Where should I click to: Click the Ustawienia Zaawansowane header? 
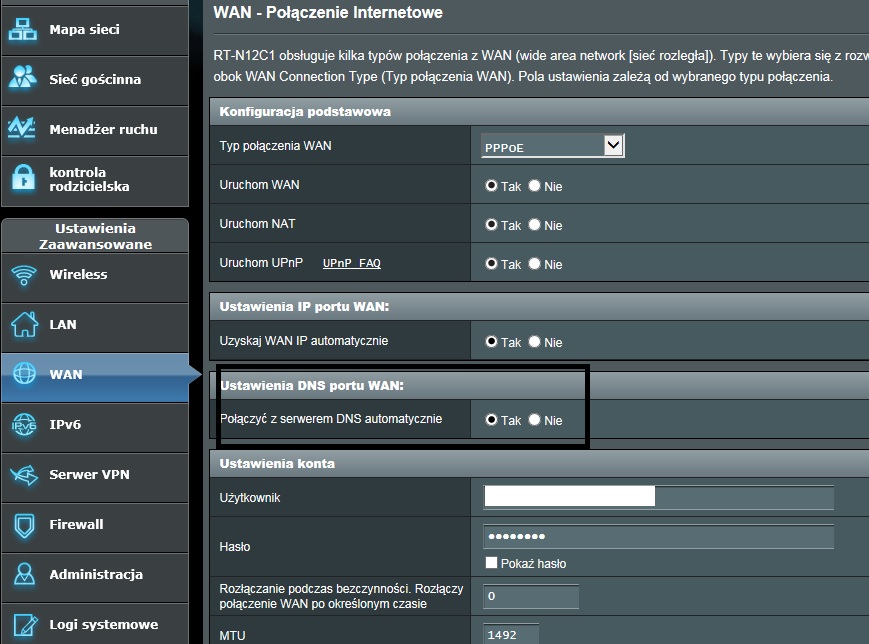click(x=95, y=236)
